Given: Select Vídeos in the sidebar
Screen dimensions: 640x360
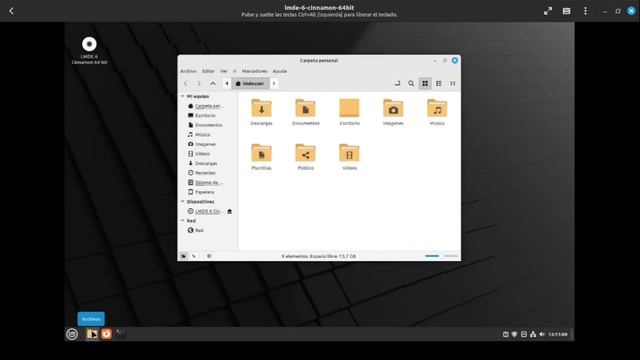Looking at the screenshot, I should click(x=208, y=153).
